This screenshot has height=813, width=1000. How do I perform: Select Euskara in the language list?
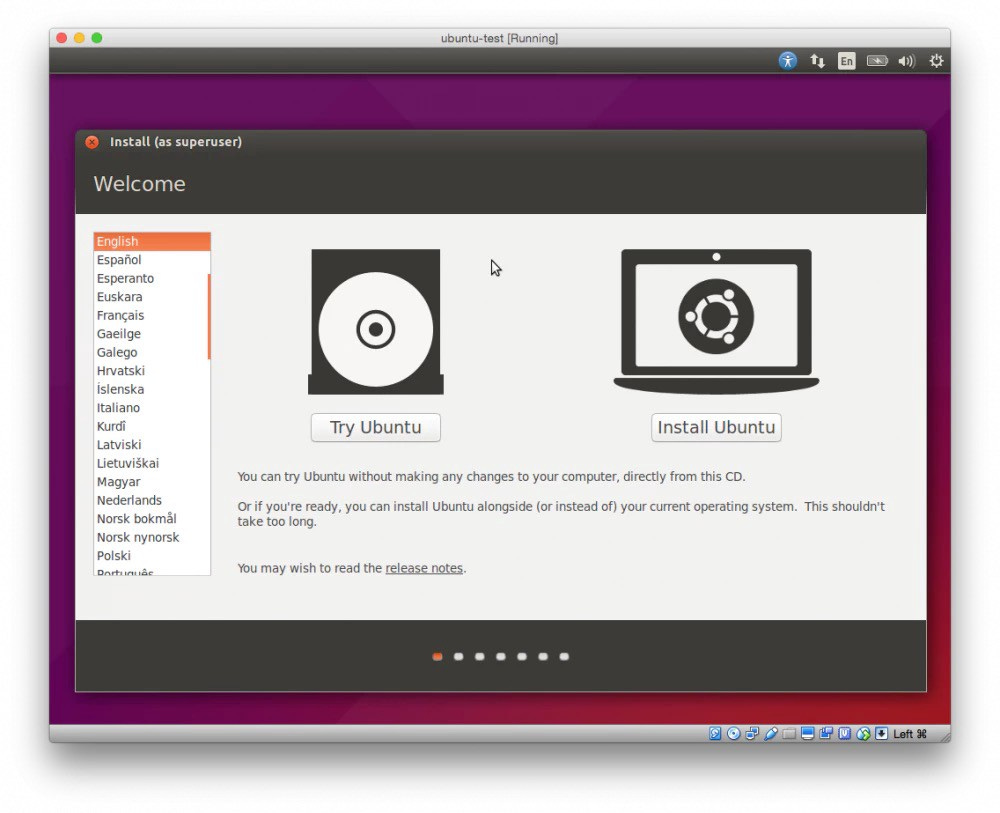pos(152,297)
